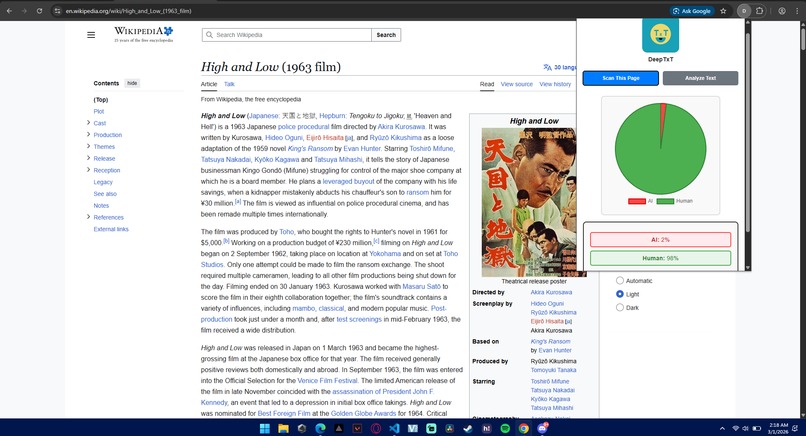Open Opera browser from the taskbar
Screen dimensions: 806x436
point(376,428)
